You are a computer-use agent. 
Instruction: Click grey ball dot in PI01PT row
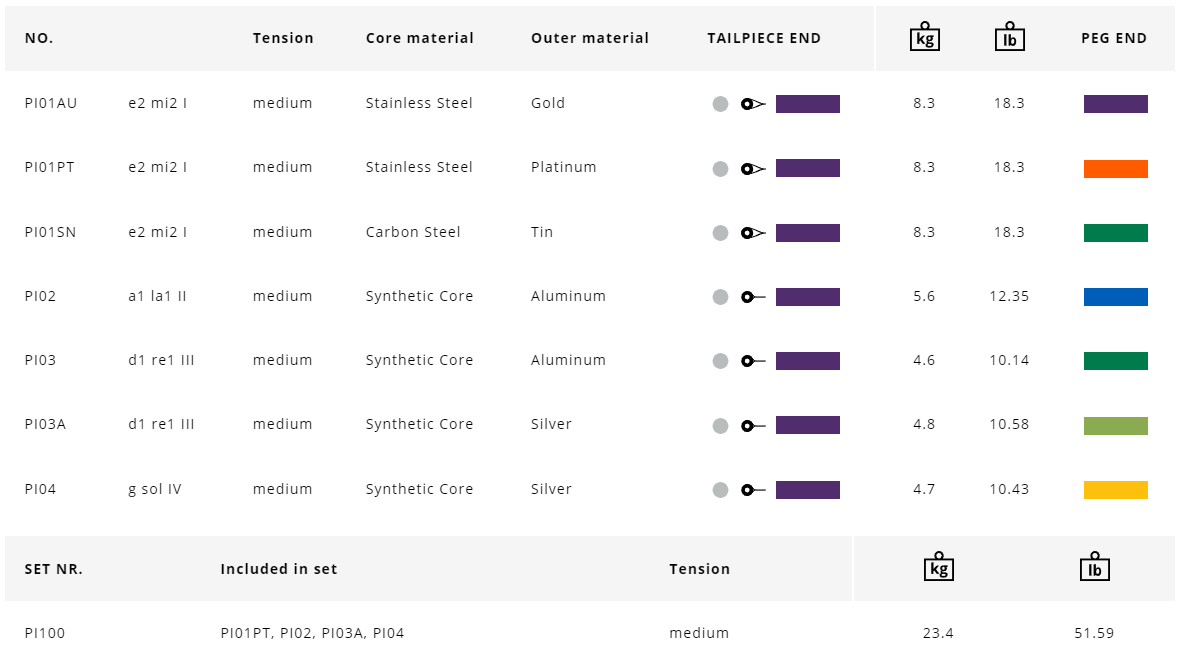click(x=720, y=169)
